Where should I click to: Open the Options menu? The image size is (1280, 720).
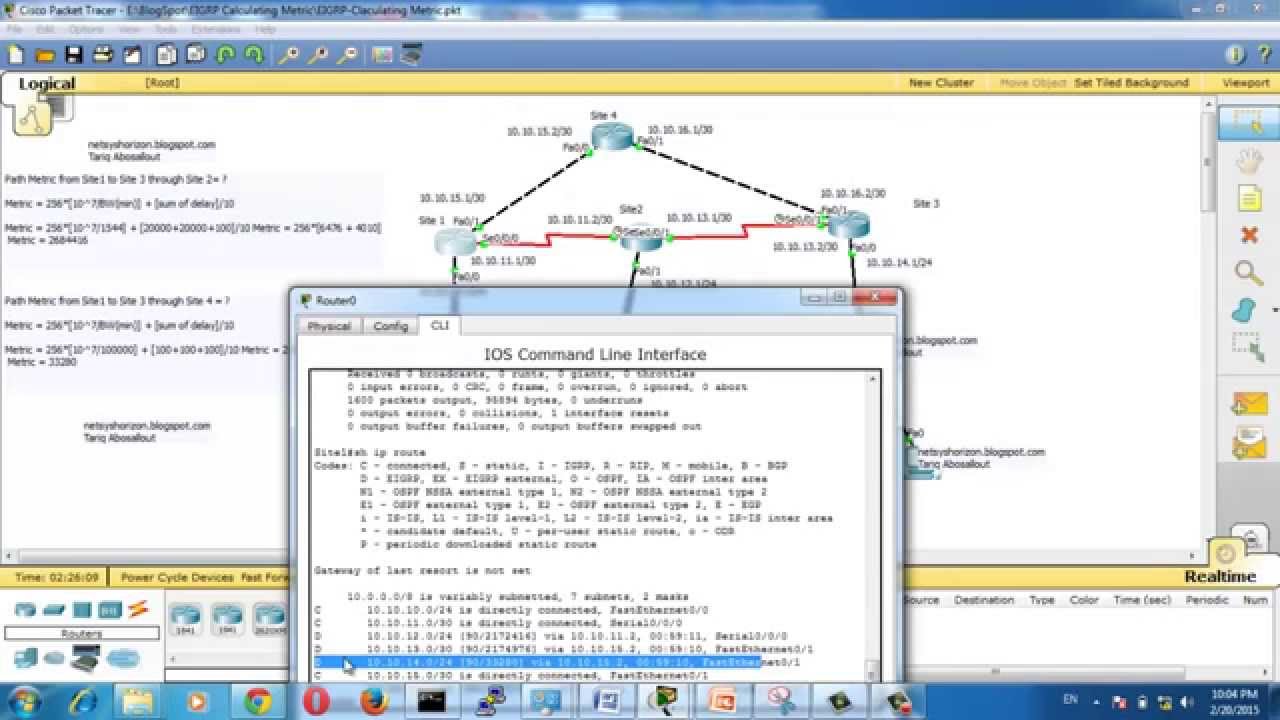[86, 30]
